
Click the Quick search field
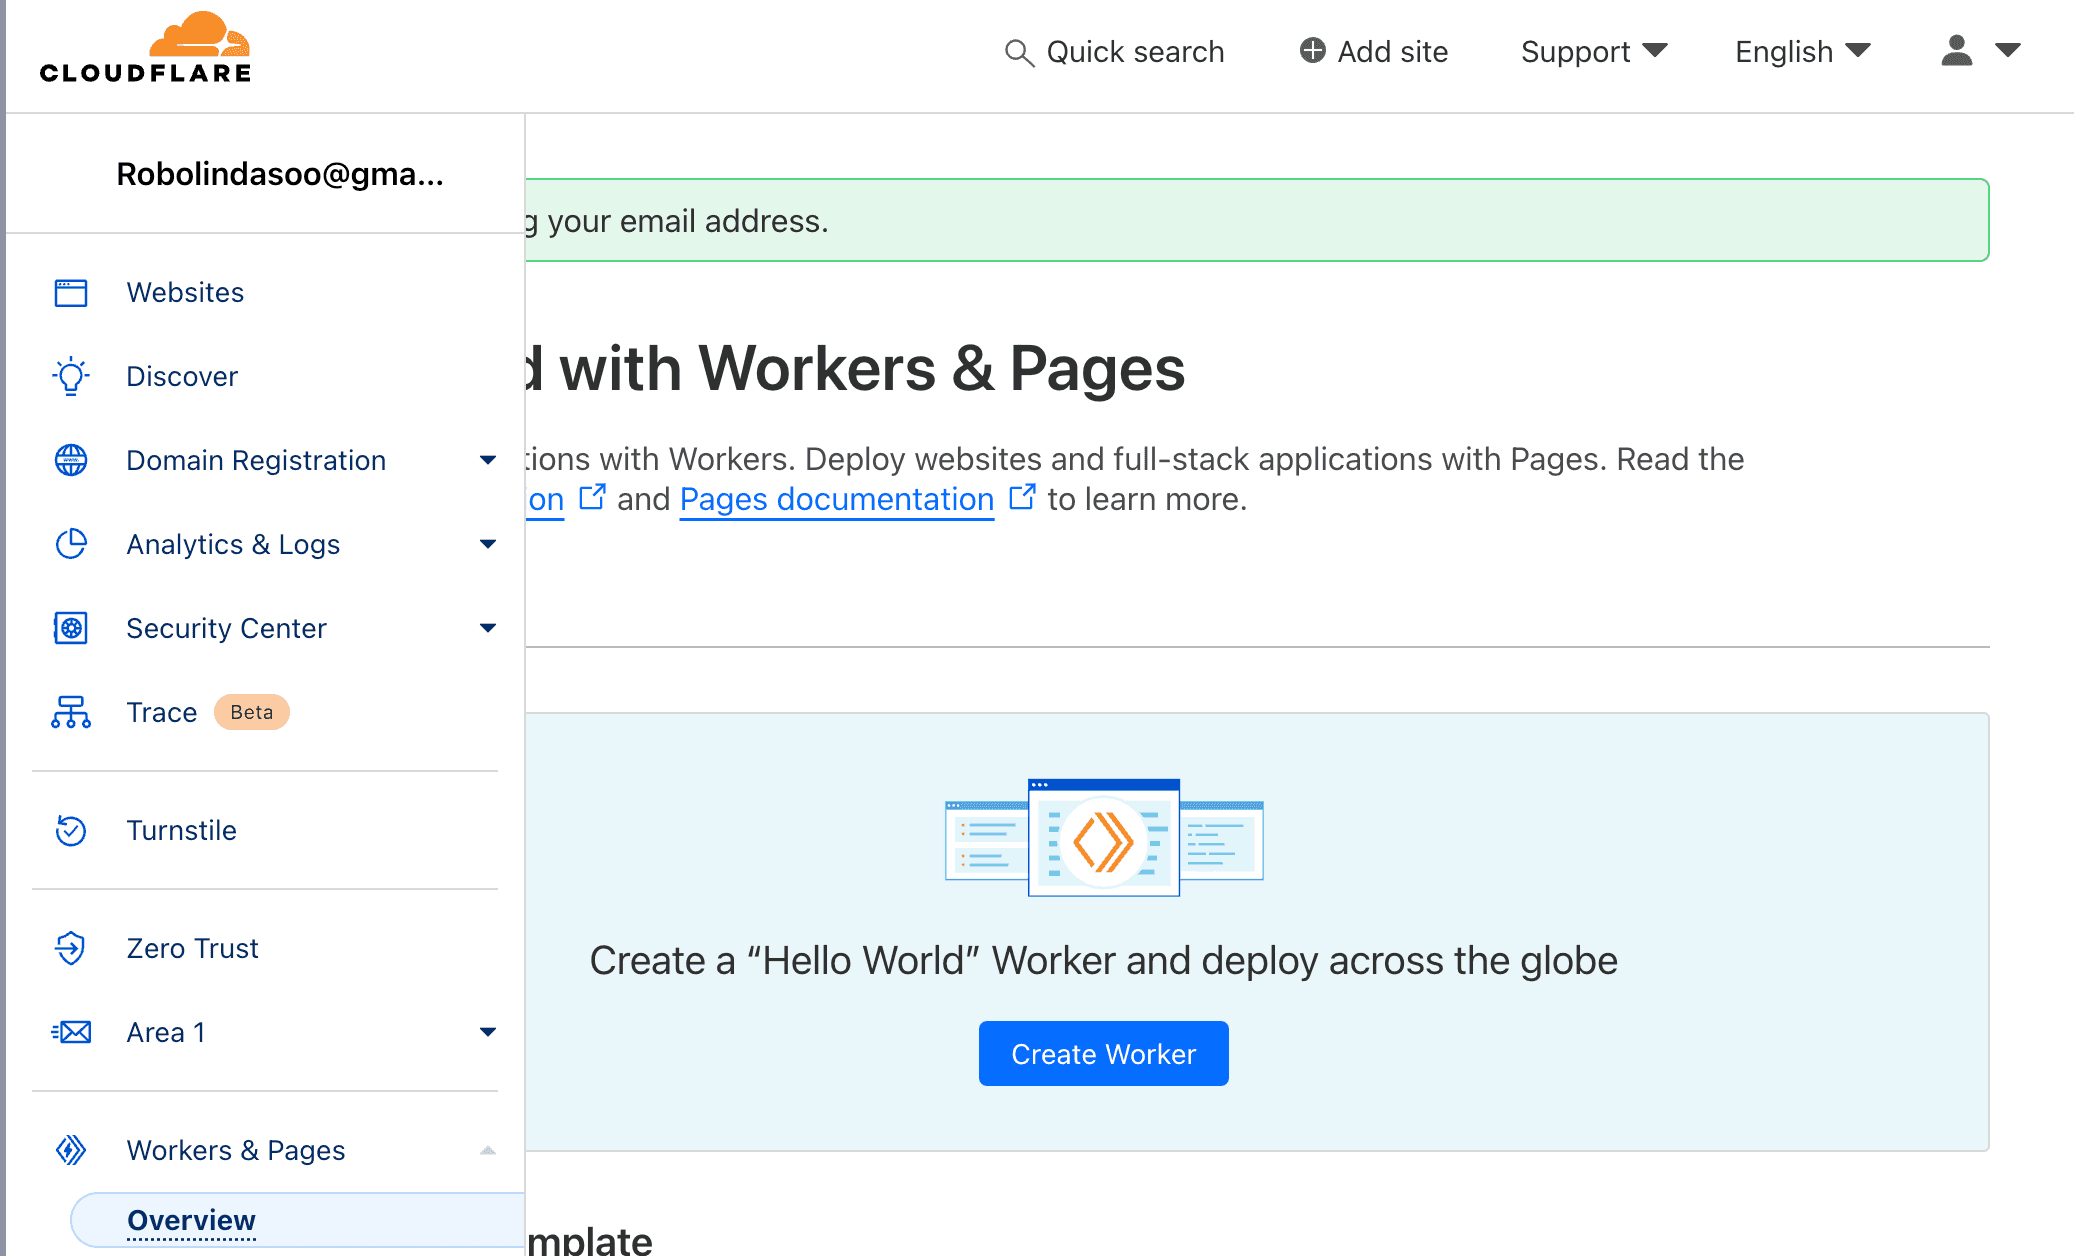point(1115,51)
